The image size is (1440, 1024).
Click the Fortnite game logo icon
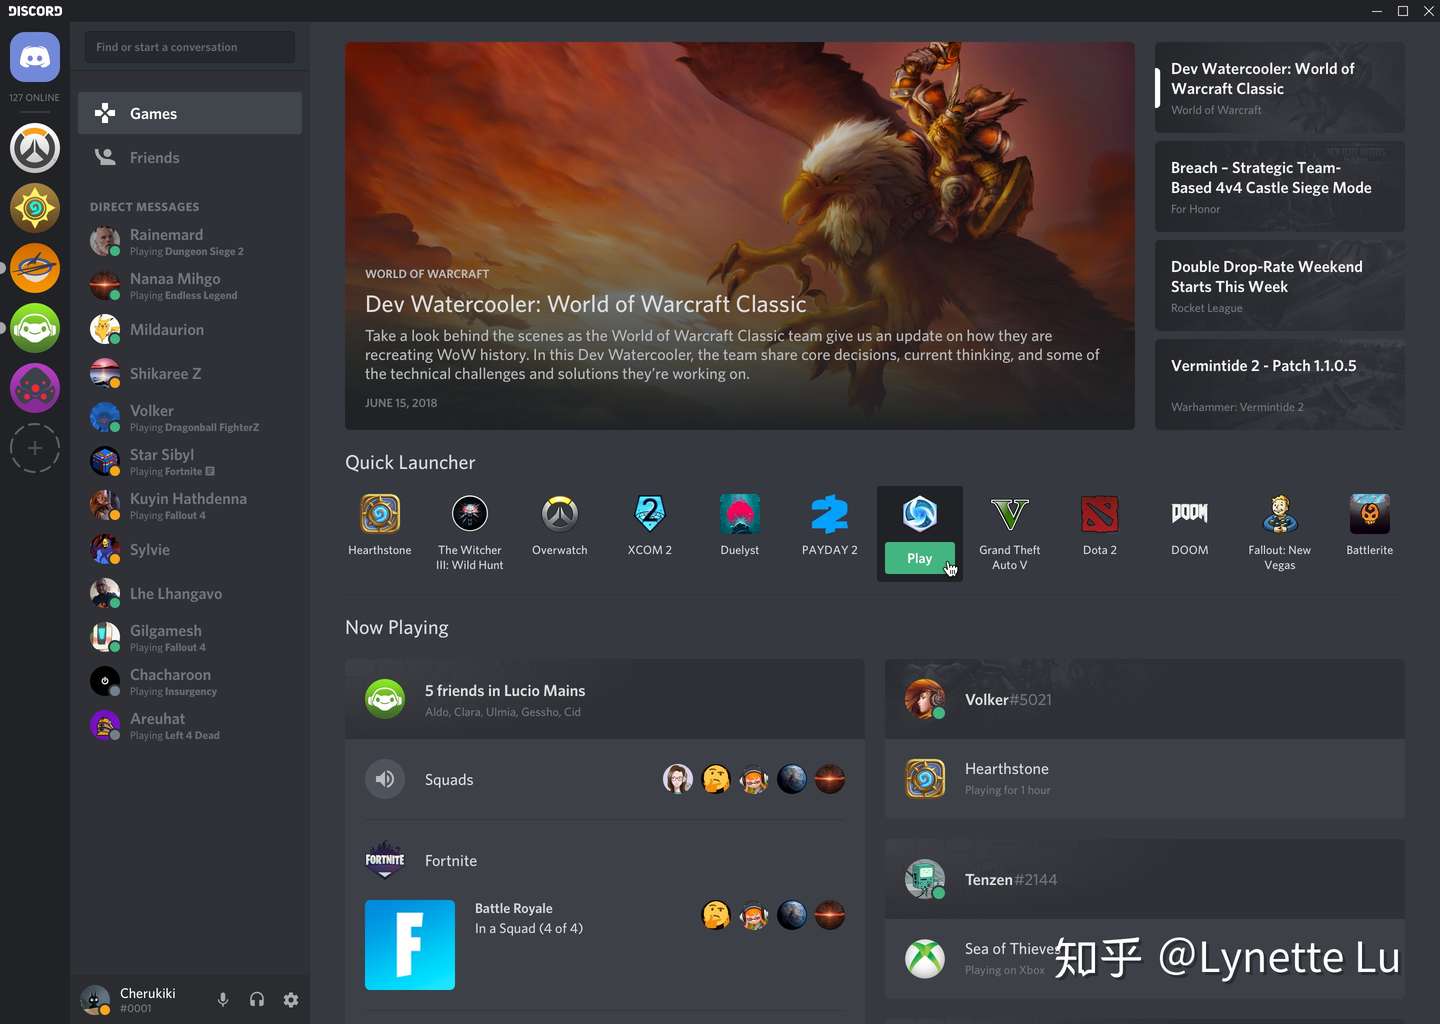pos(385,860)
